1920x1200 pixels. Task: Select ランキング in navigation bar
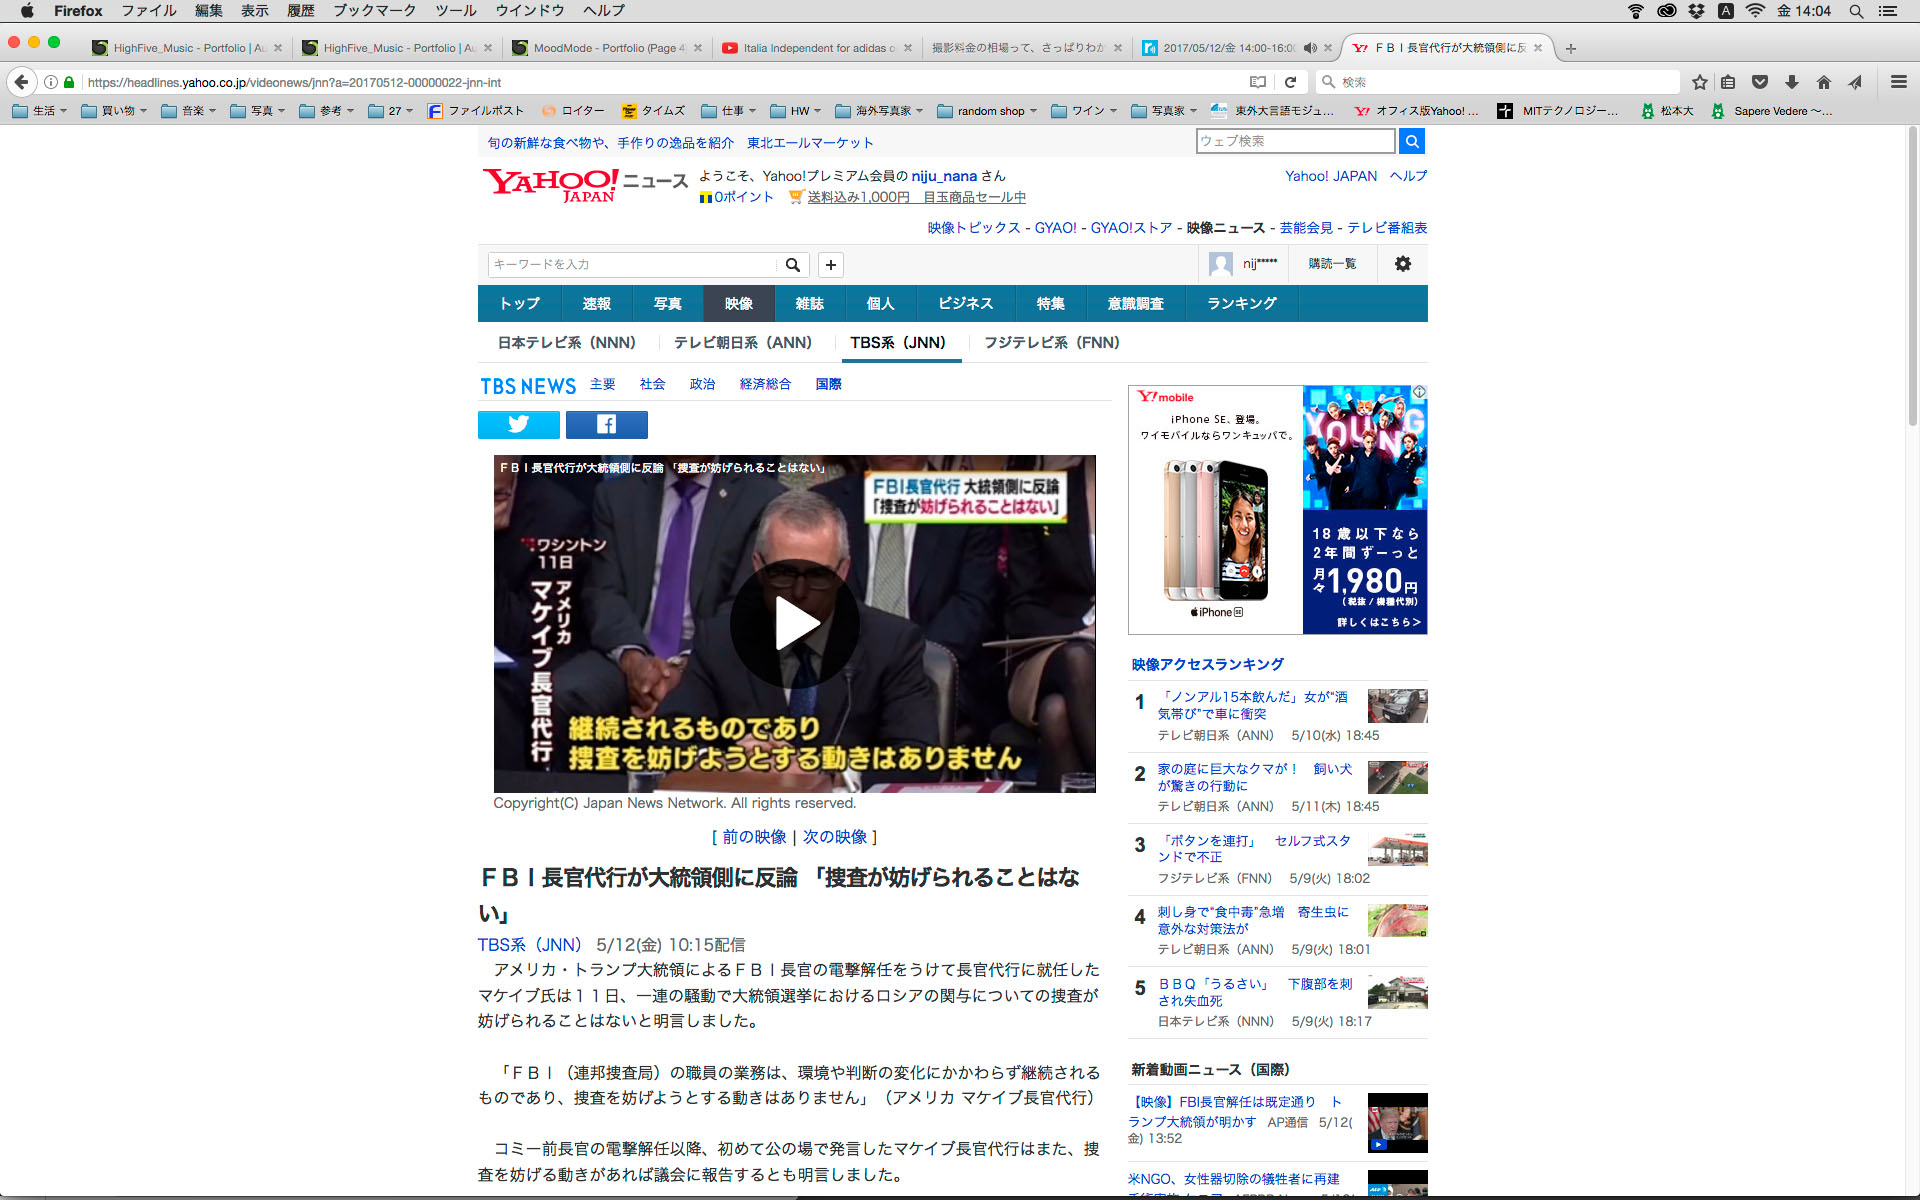coord(1241,303)
